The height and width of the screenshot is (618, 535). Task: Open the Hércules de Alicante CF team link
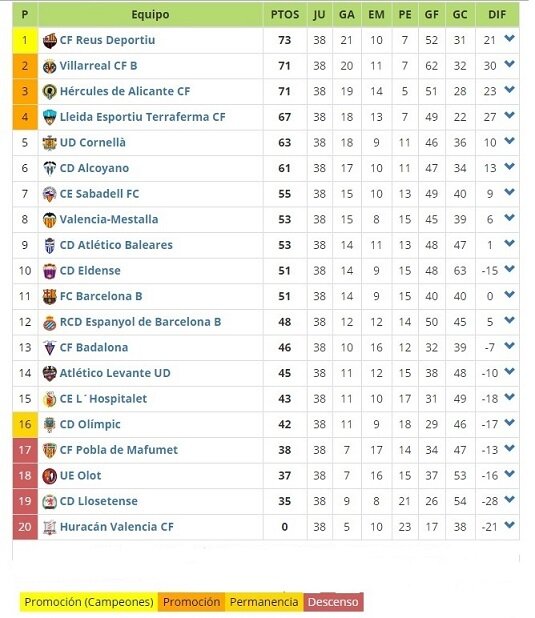(125, 91)
